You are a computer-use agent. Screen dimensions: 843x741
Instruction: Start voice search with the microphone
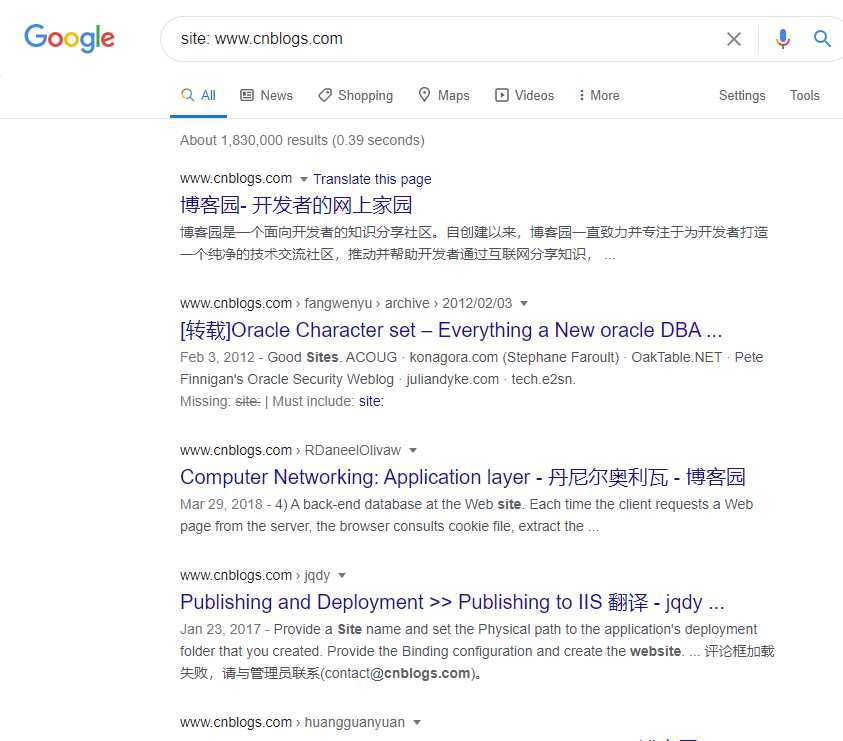point(783,39)
